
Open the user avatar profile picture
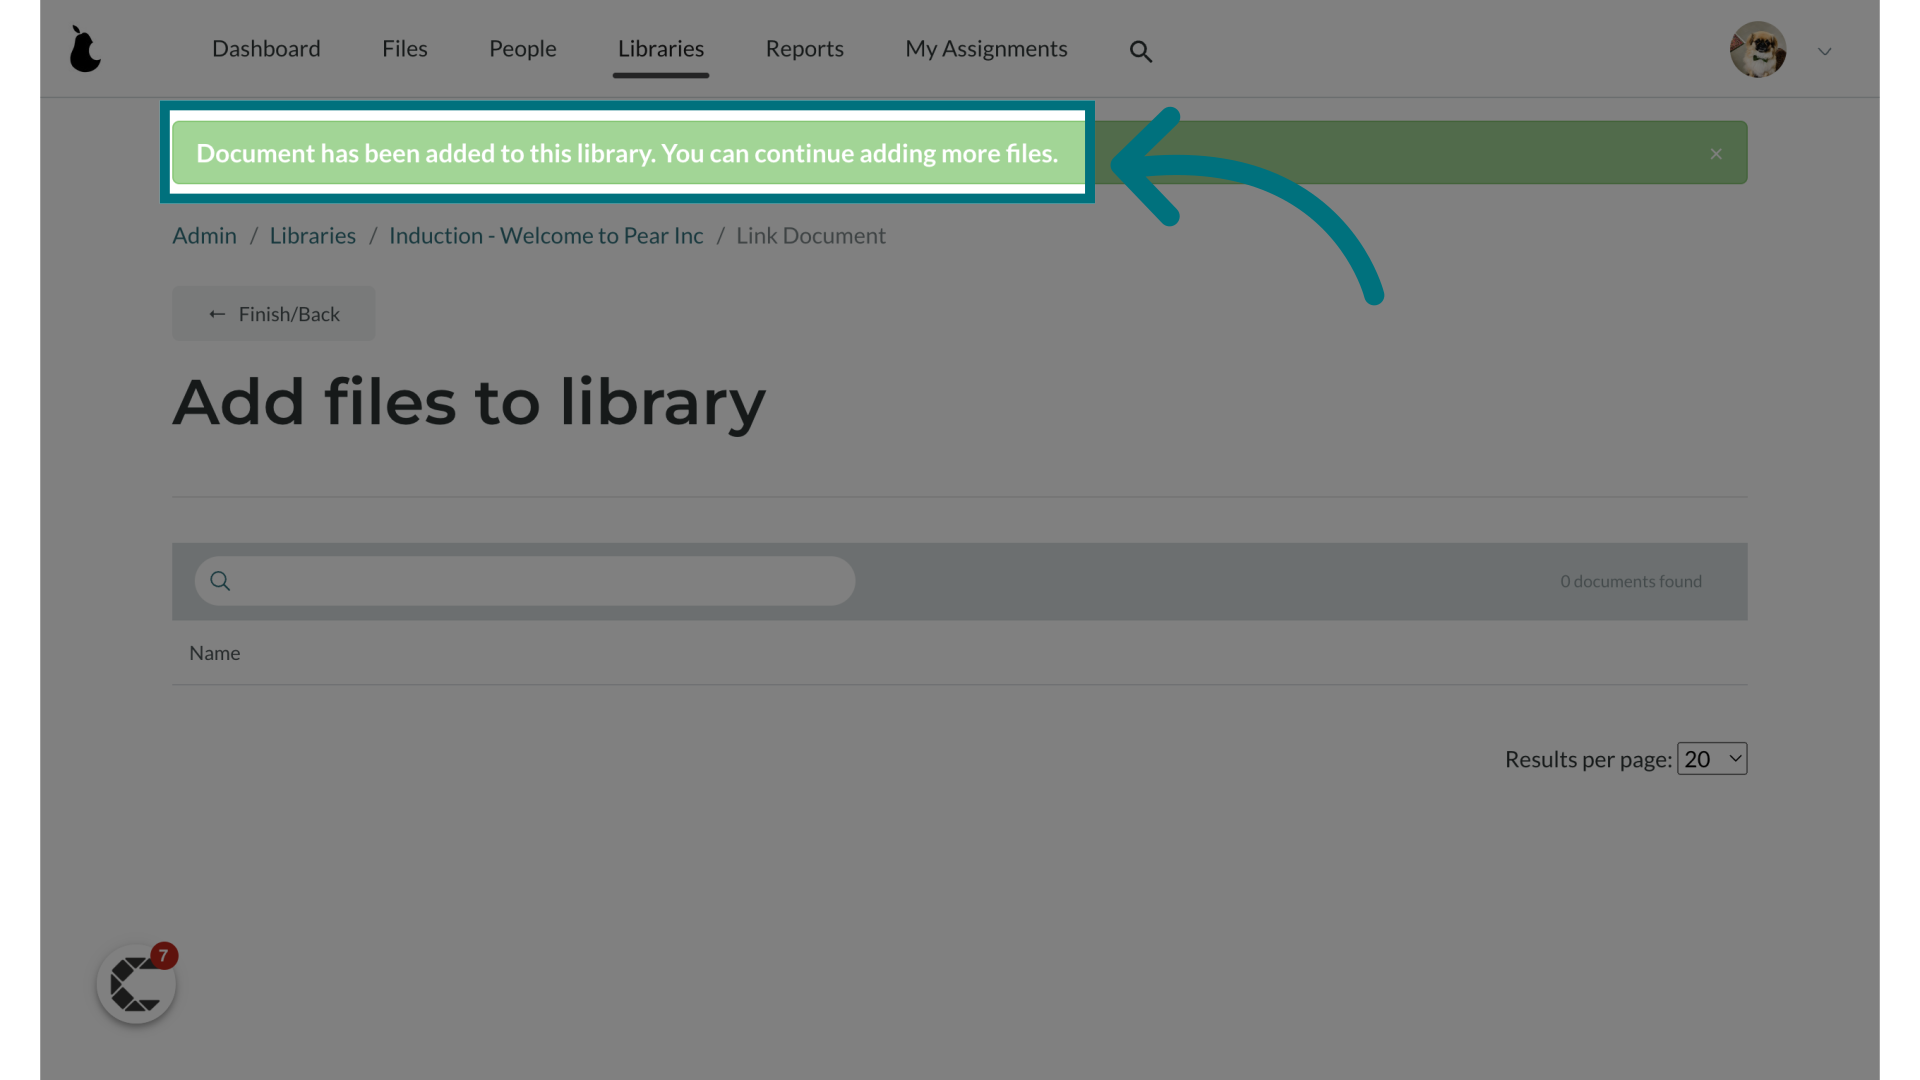click(x=1758, y=49)
